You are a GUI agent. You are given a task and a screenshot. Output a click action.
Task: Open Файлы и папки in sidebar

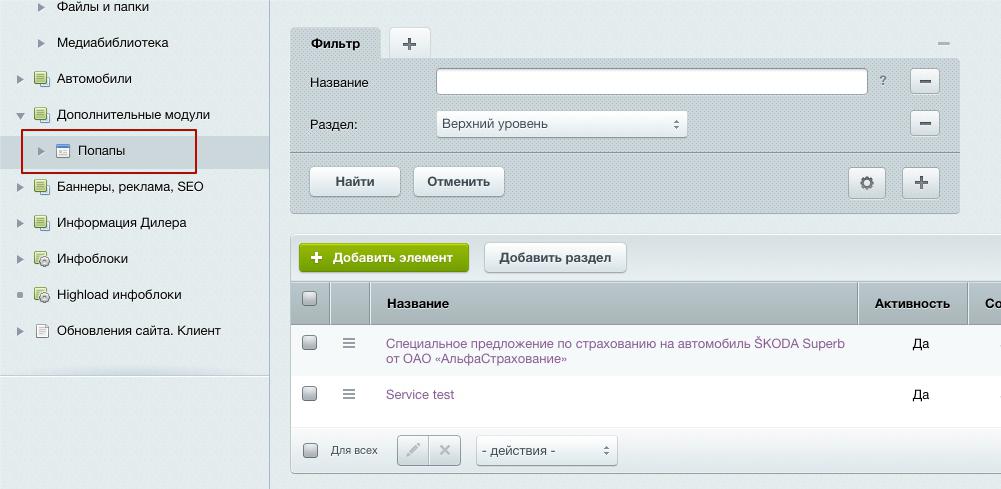(103, 7)
